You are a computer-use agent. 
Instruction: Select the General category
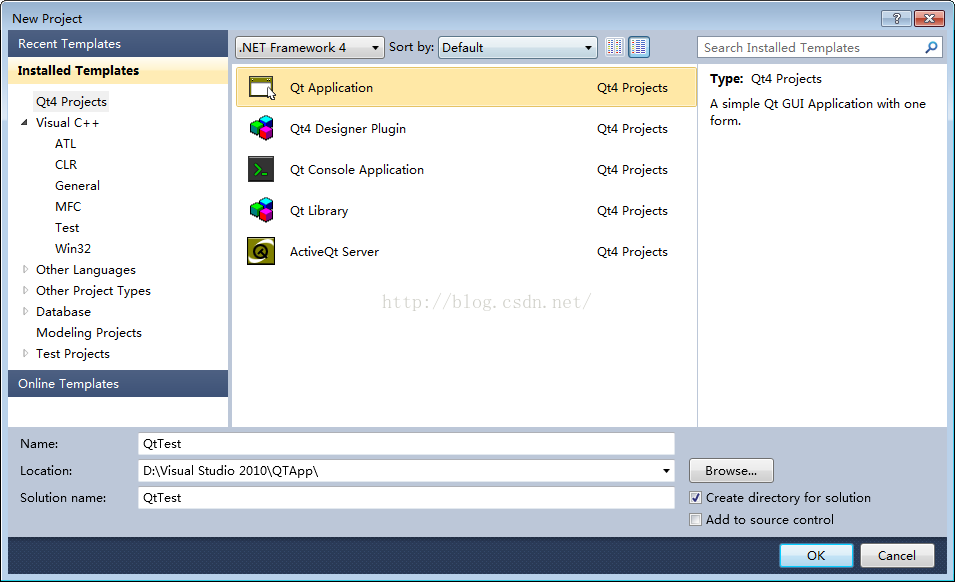[x=77, y=186]
